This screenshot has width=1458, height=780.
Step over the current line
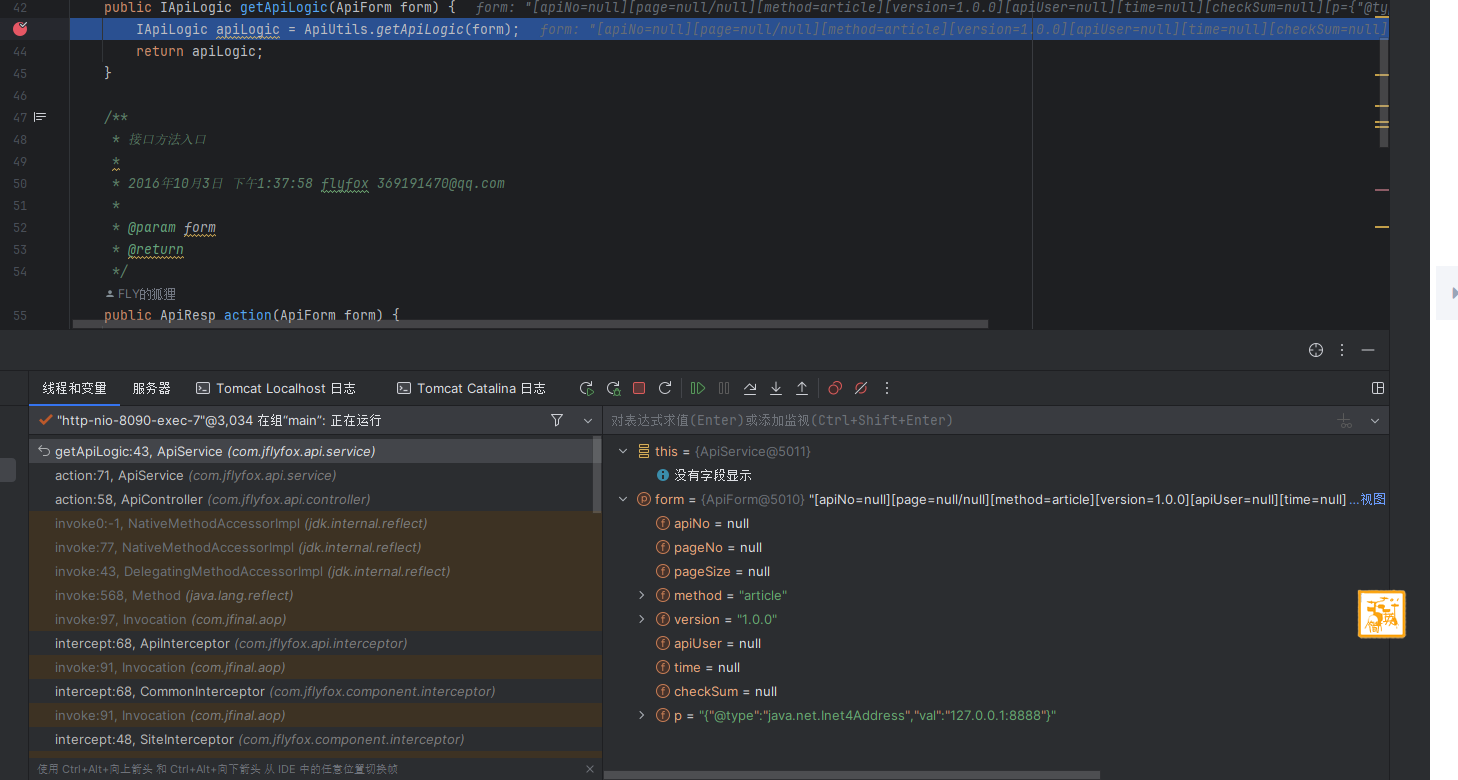750,388
